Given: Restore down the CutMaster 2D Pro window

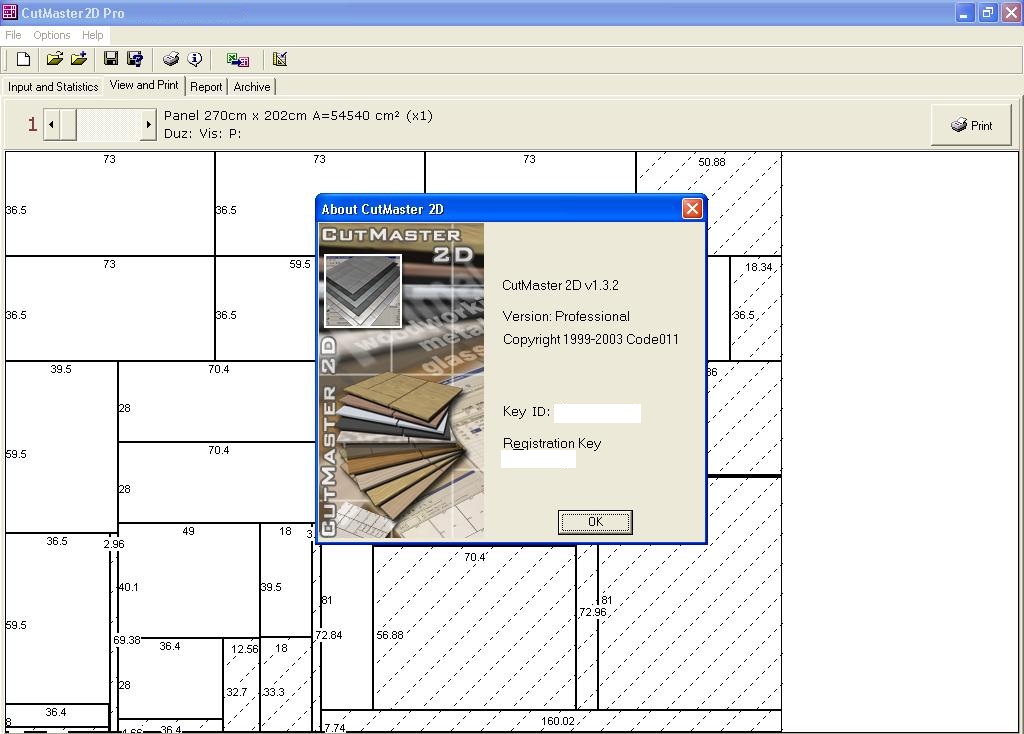Looking at the screenshot, I should pyautogui.click(x=987, y=12).
